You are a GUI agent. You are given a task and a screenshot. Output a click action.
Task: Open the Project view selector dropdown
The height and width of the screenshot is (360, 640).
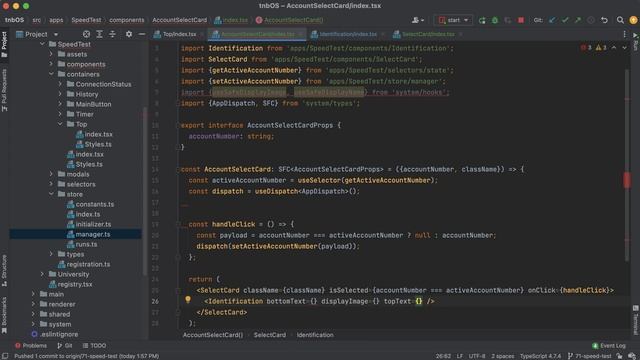point(37,34)
